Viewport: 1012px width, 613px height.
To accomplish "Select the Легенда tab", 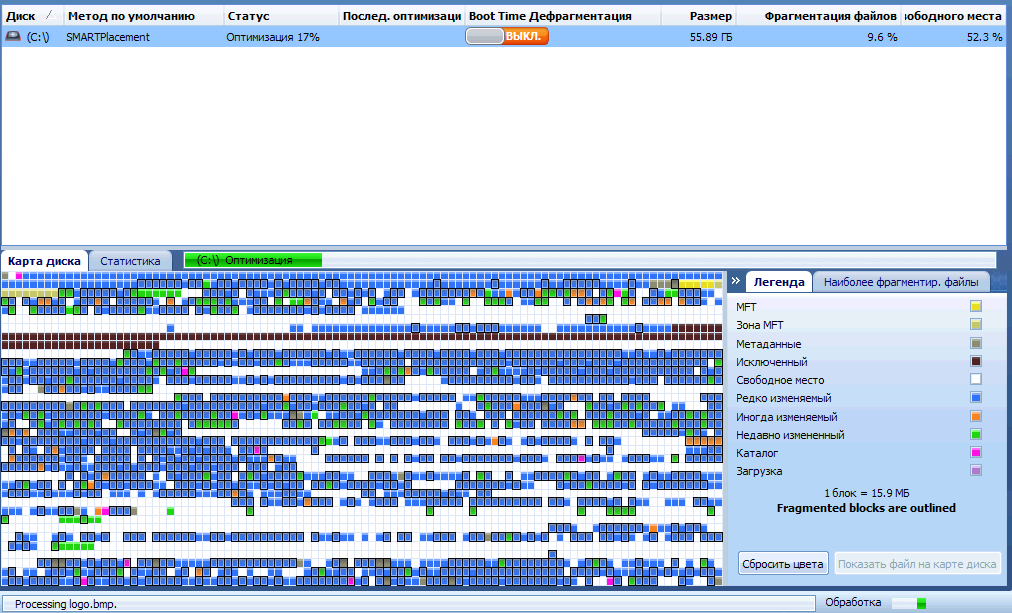I will coord(778,282).
